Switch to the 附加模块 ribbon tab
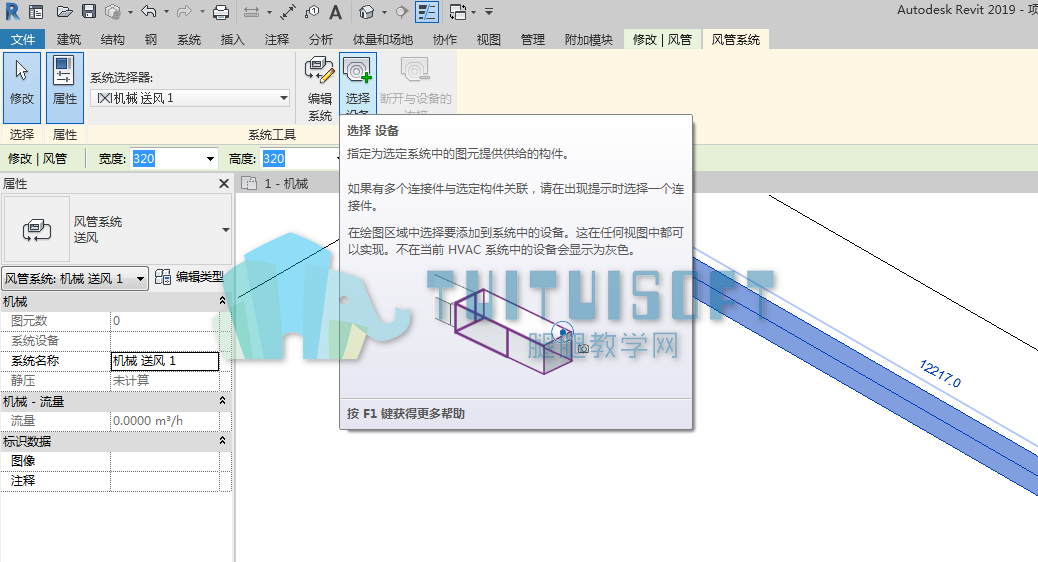 point(589,40)
